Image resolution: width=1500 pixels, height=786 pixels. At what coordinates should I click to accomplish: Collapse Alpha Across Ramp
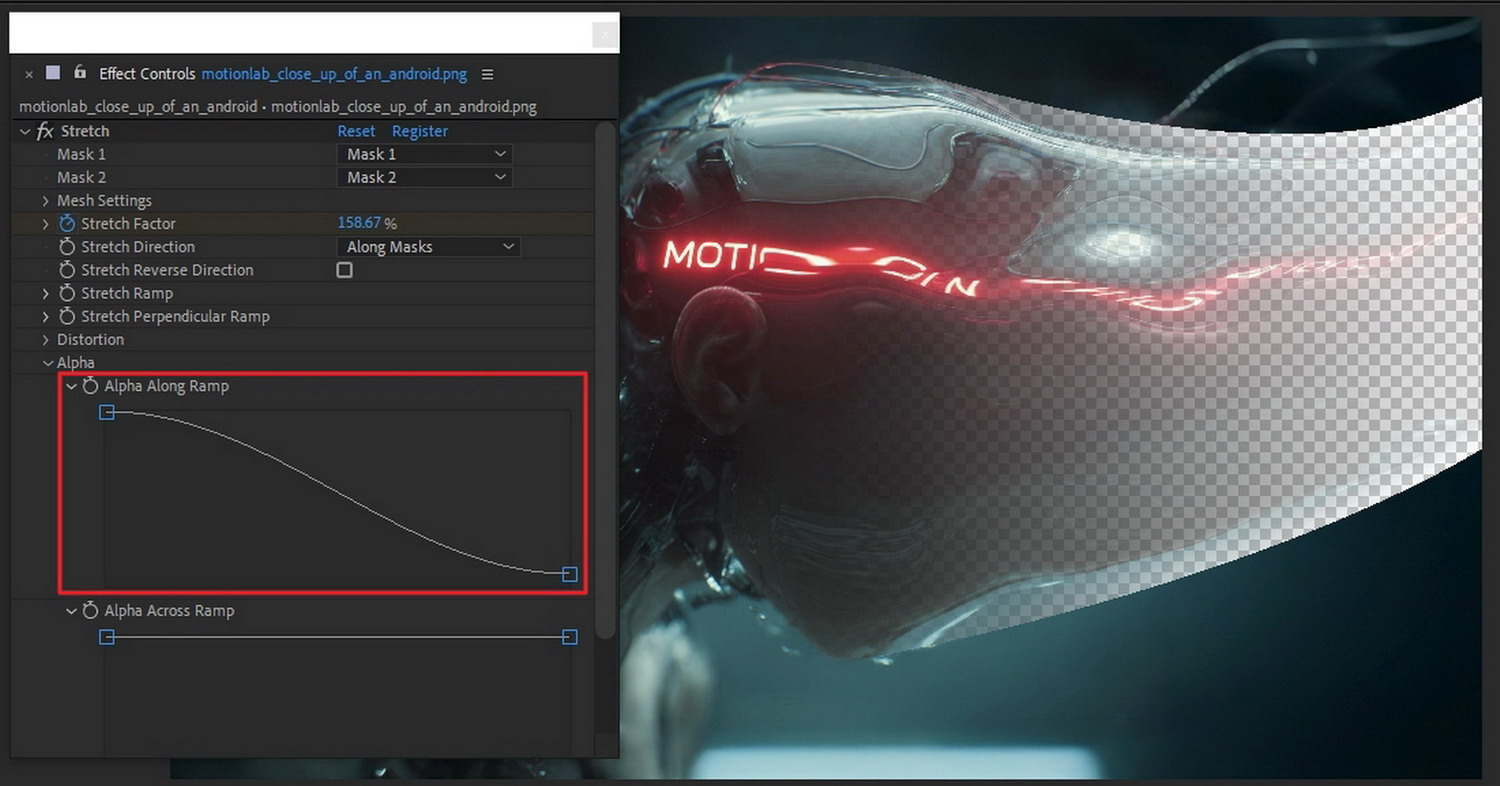[71, 611]
